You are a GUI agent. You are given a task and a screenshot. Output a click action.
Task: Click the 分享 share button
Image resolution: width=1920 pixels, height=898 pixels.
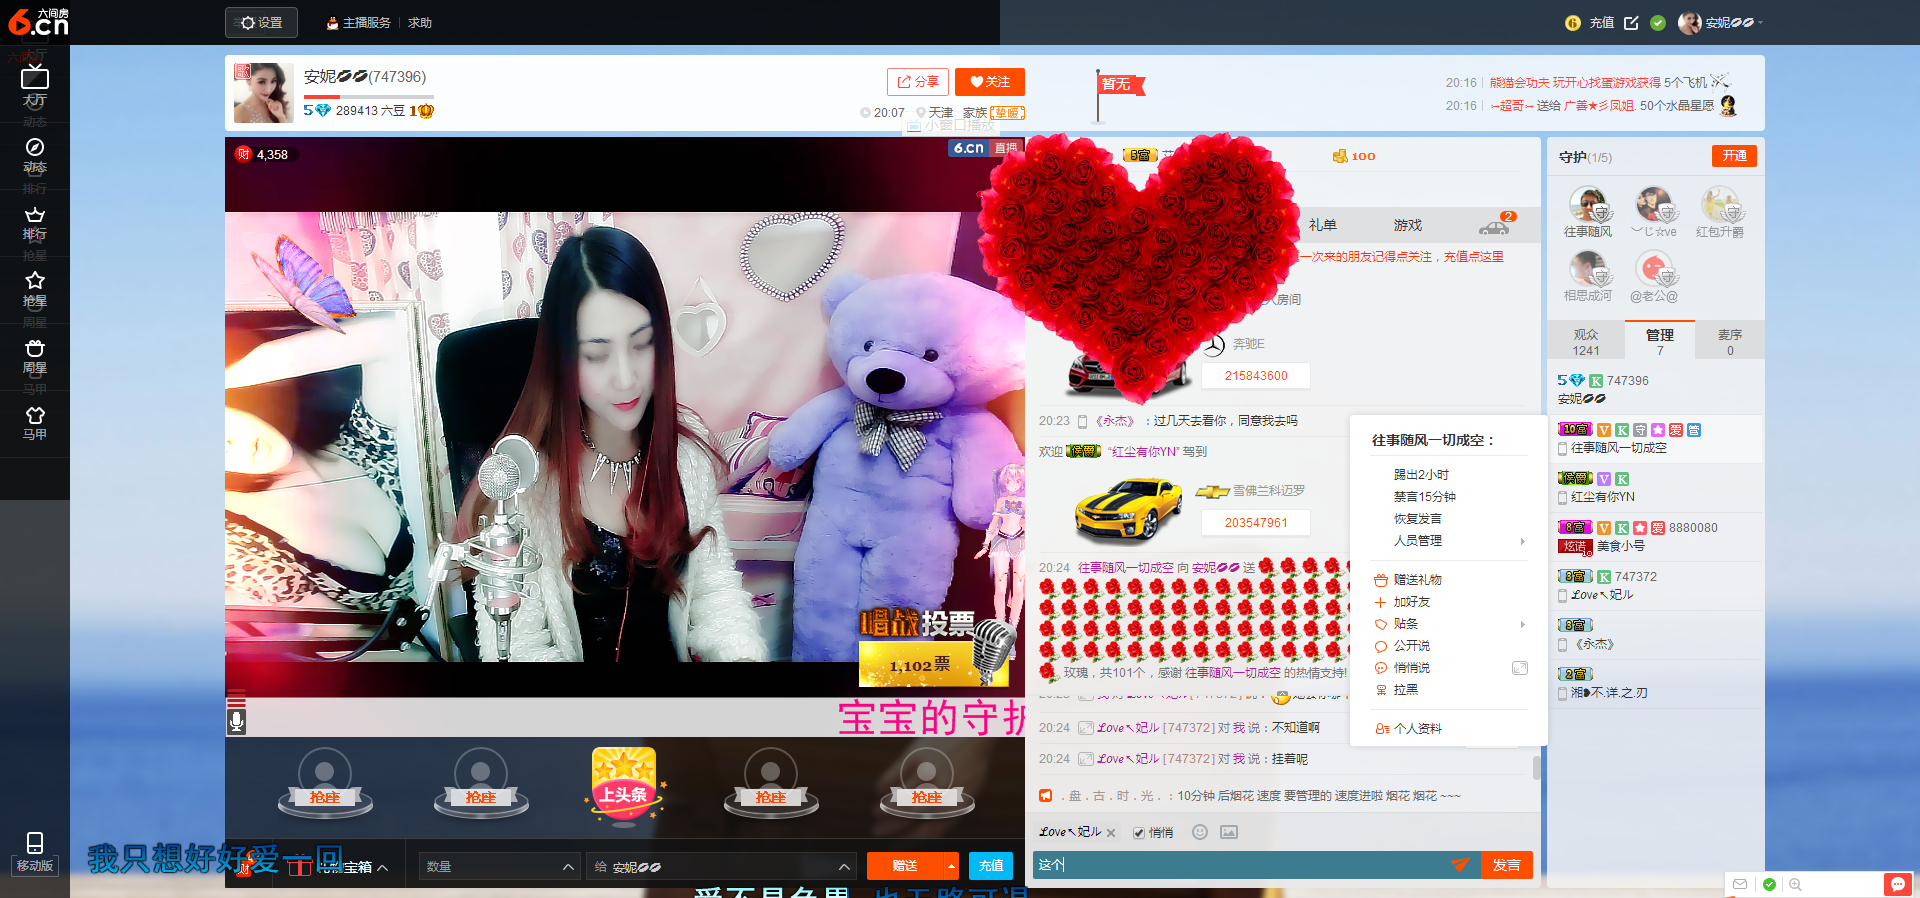(918, 82)
